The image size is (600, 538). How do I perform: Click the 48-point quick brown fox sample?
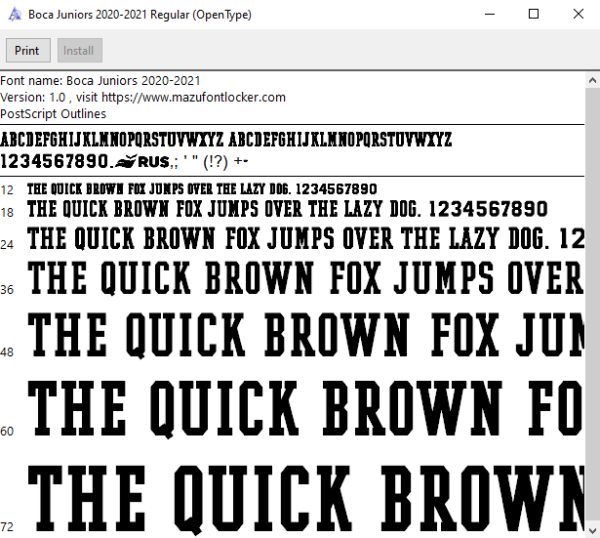[x=306, y=335]
